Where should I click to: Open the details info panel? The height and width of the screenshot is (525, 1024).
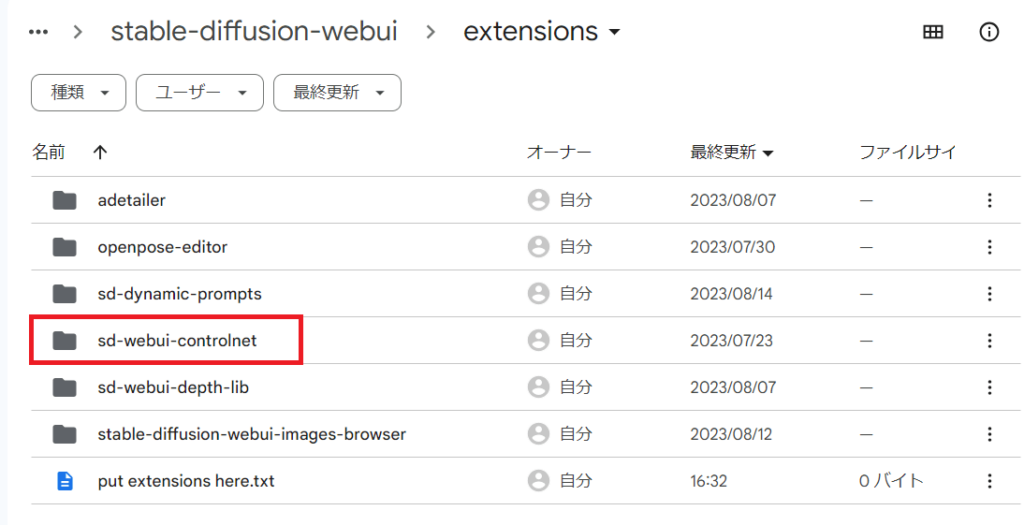989,32
